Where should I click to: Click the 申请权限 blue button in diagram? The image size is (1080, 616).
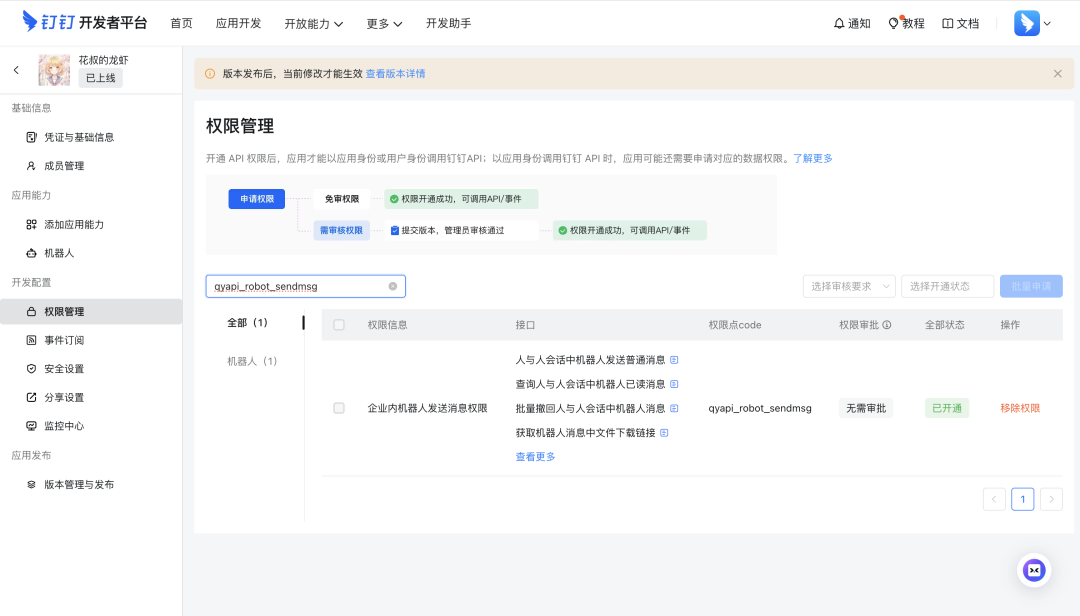257,199
